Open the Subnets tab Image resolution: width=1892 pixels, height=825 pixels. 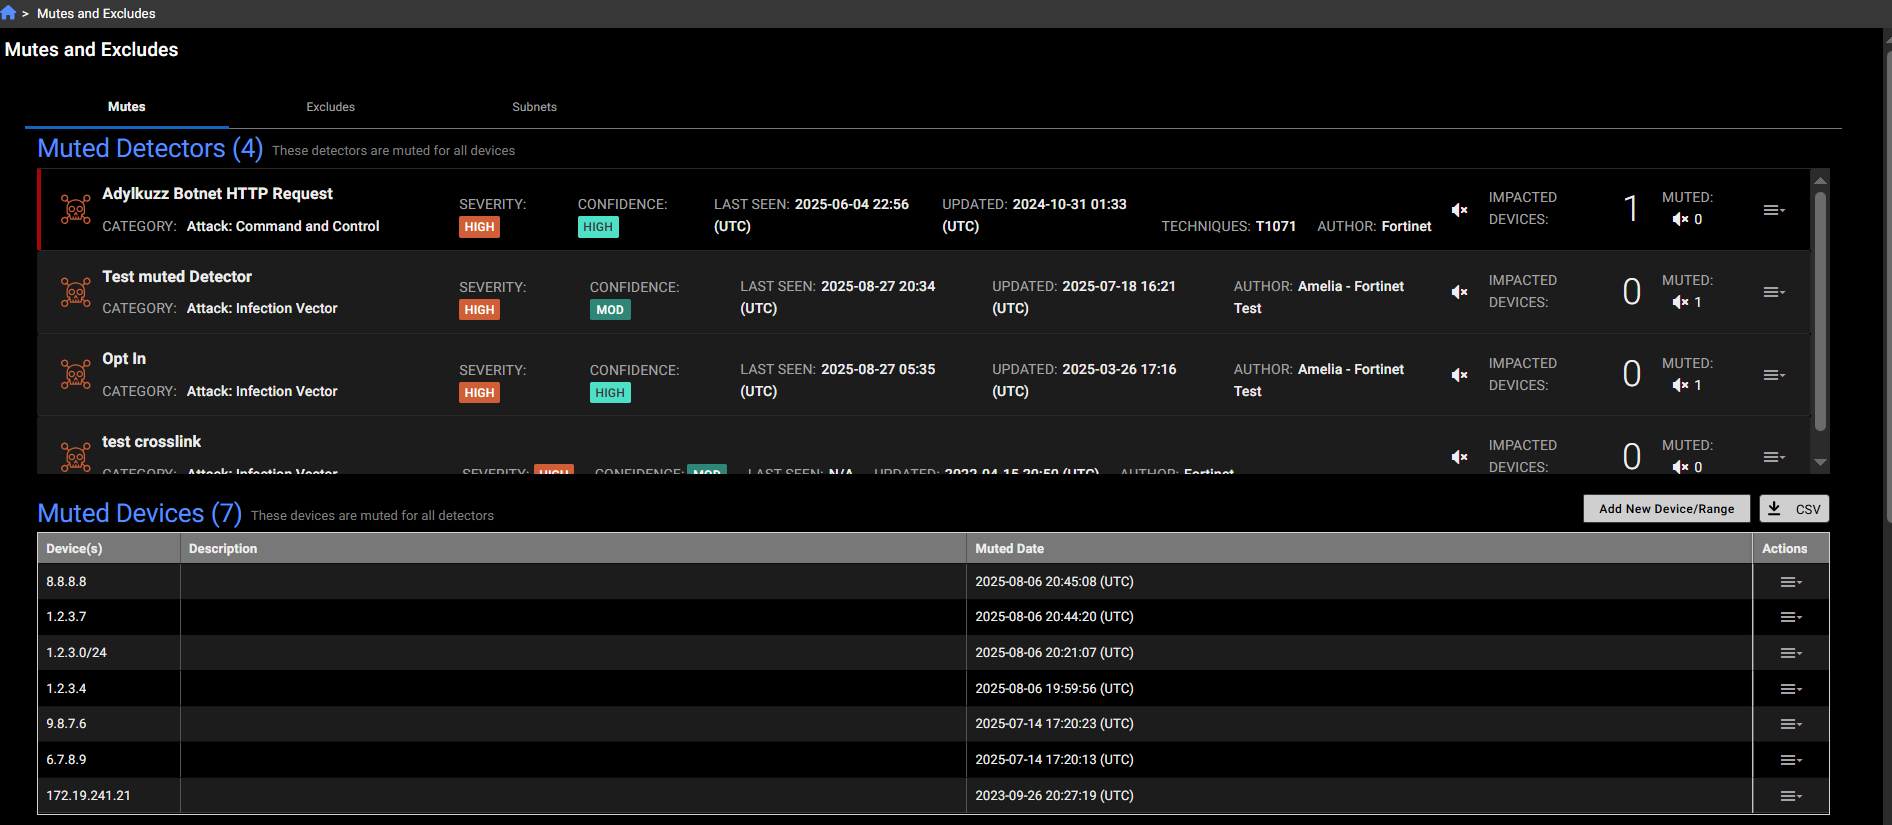coord(534,107)
